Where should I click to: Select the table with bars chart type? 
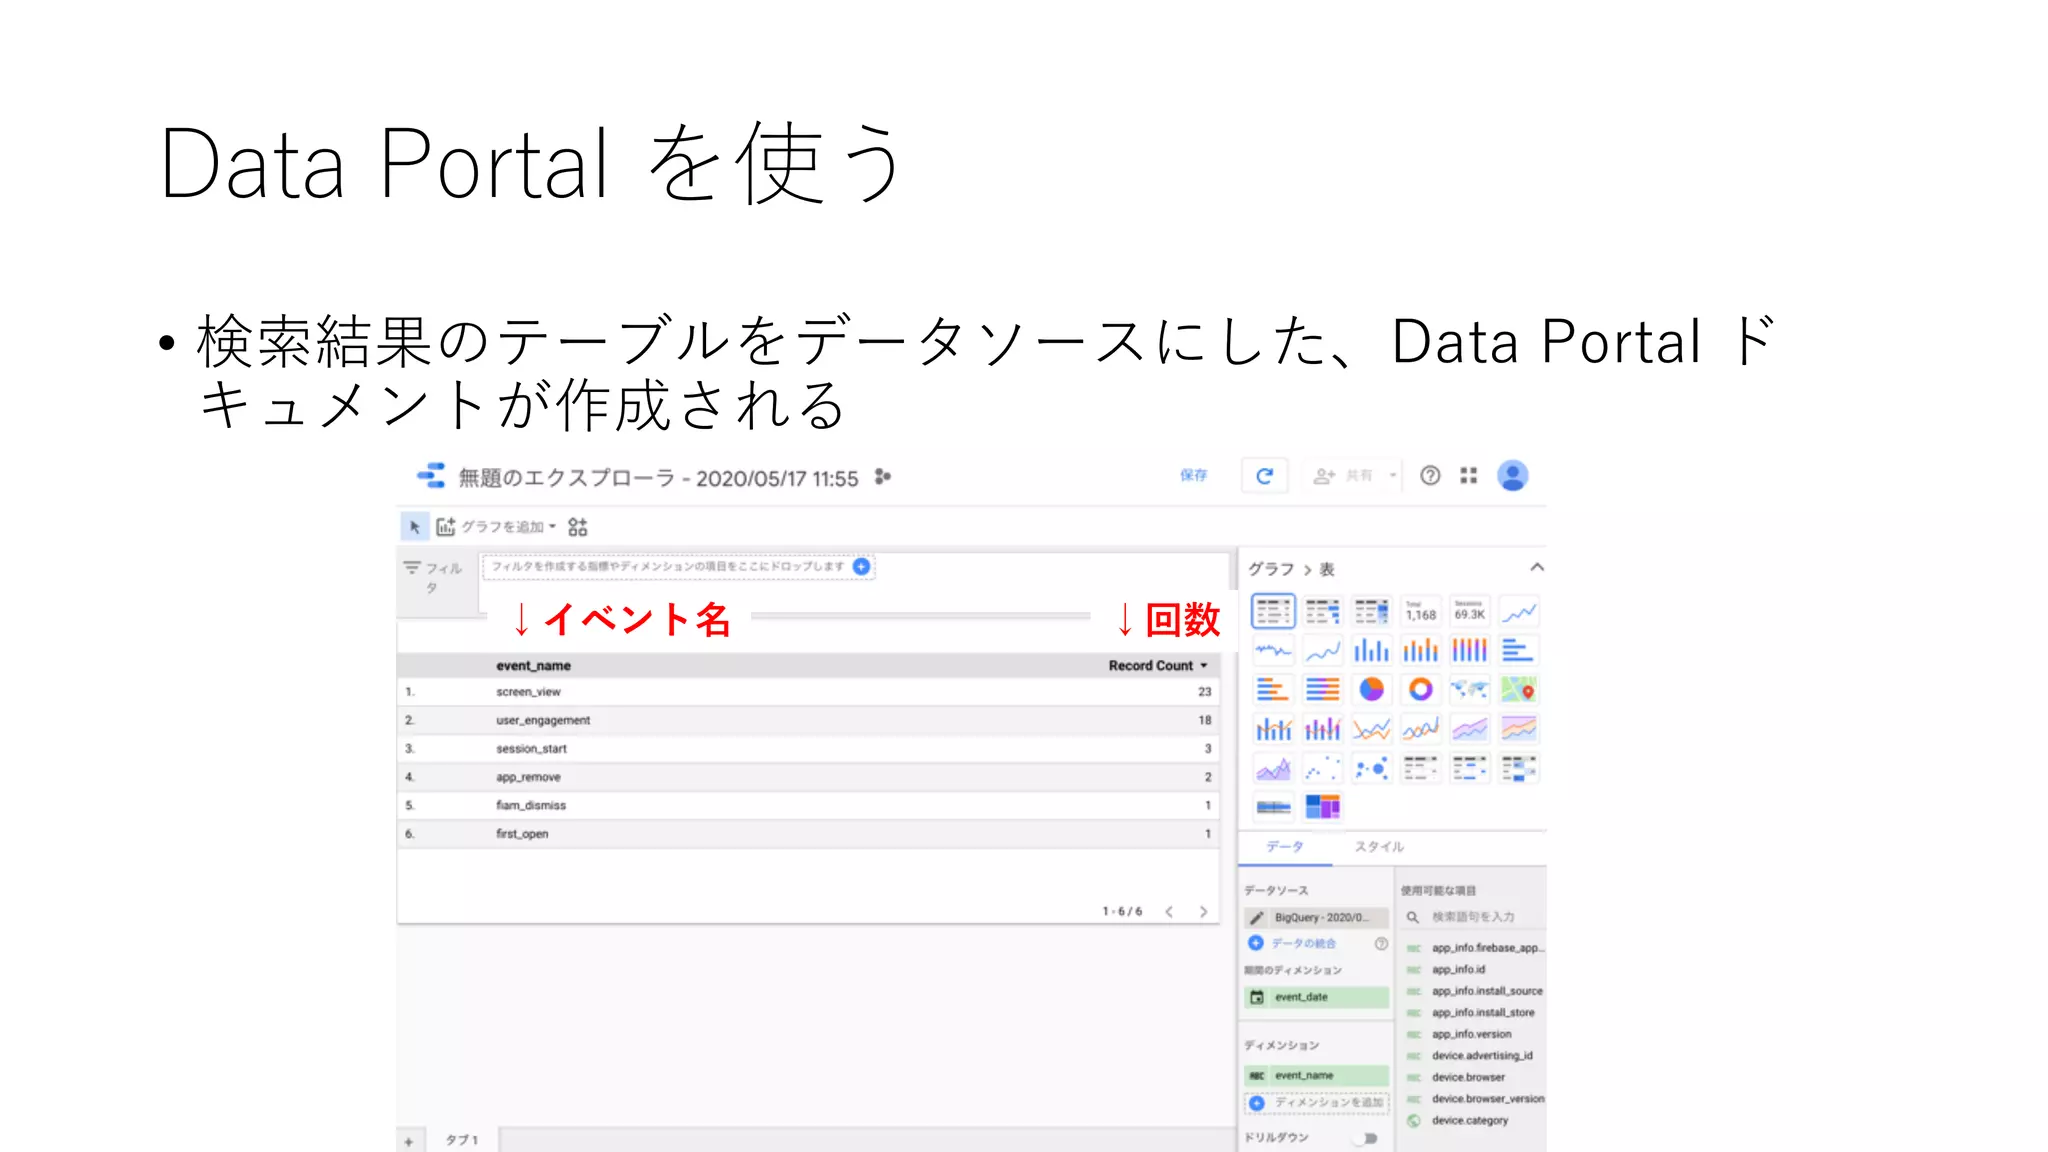click(1322, 611)
